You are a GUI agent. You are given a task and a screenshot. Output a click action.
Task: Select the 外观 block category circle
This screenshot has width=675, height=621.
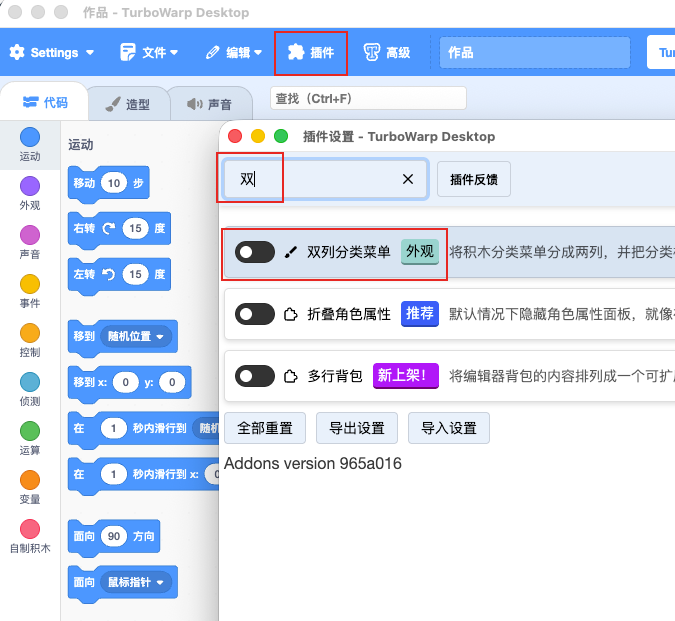(30, 186)
